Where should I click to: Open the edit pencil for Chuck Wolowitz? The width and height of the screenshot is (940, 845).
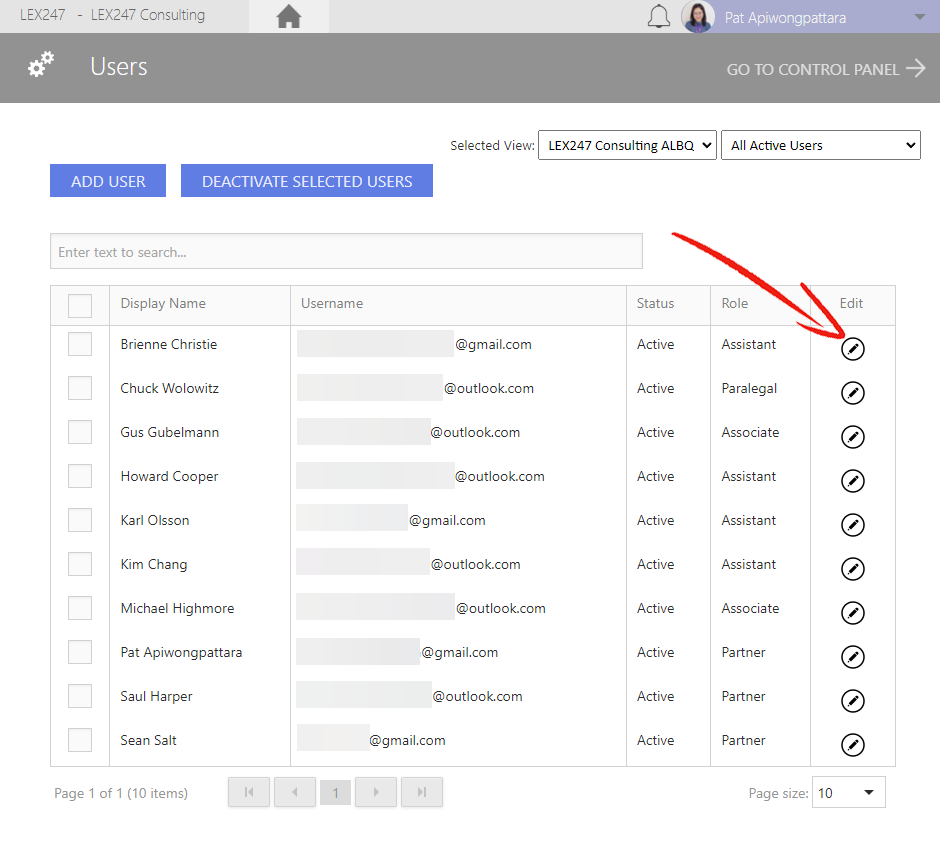pos(852,393)
